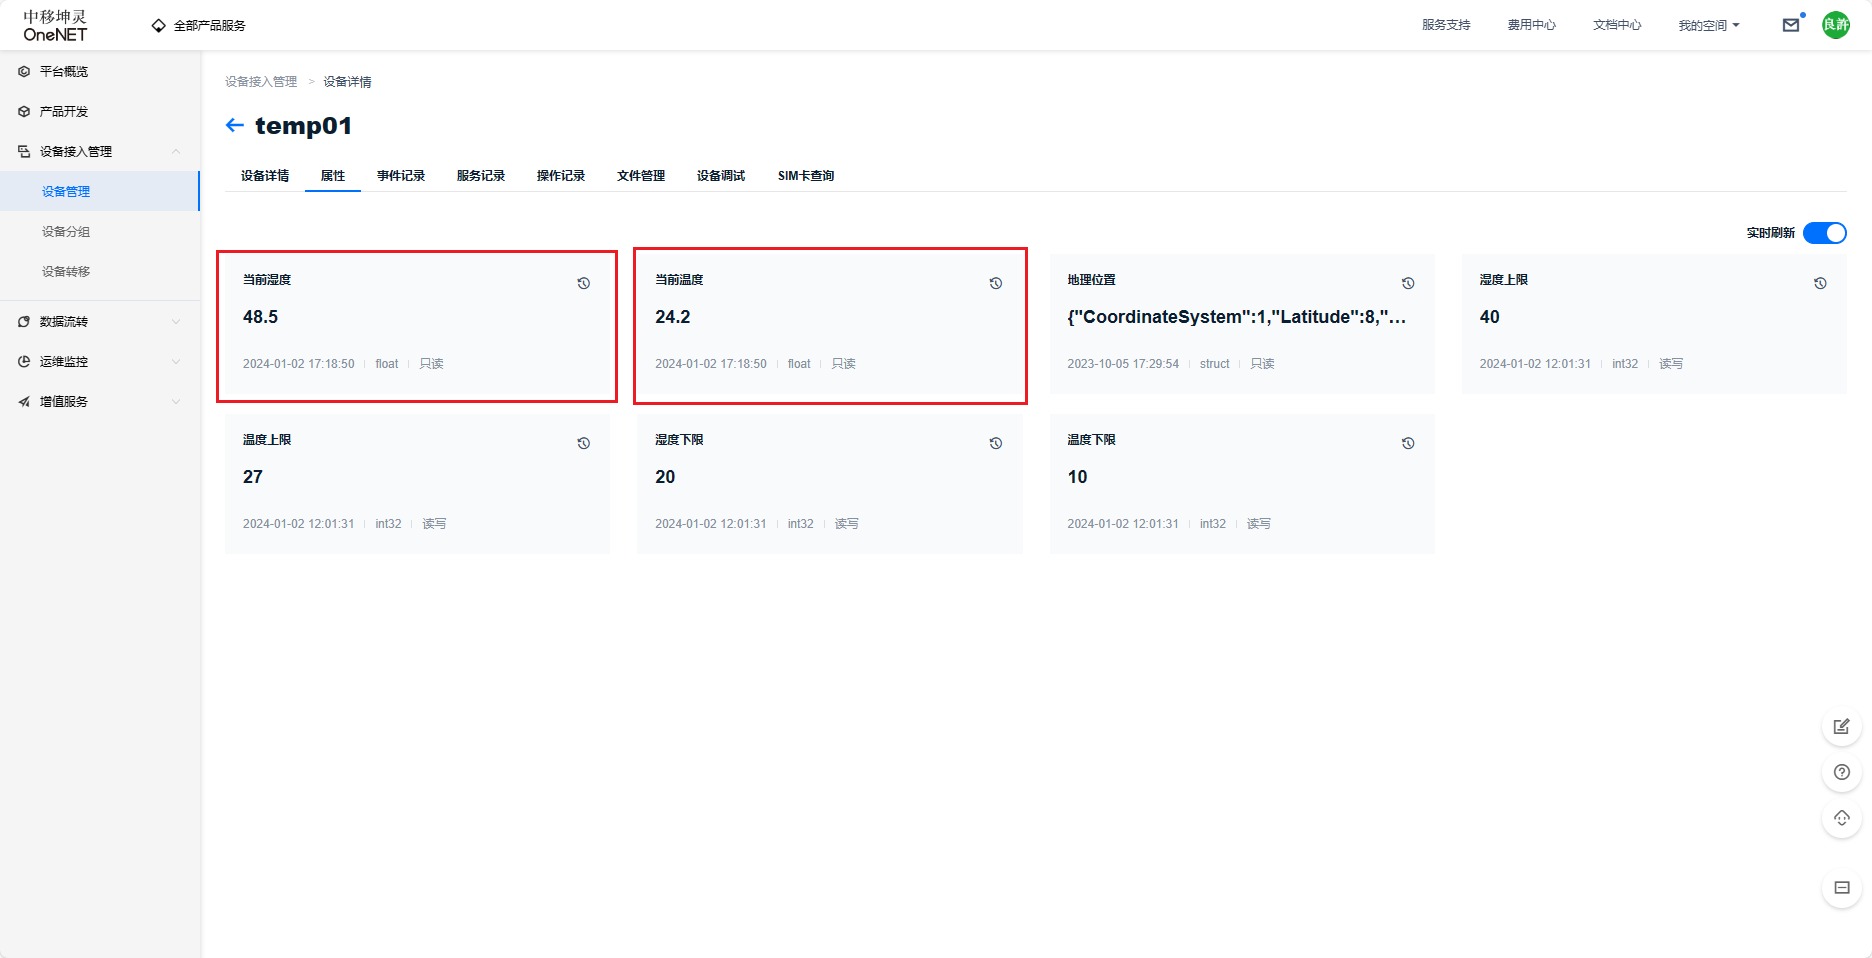Open the 我的空间 dropdown
1872x958 pixels.
pyautogui.click(x=1709, y=26)
